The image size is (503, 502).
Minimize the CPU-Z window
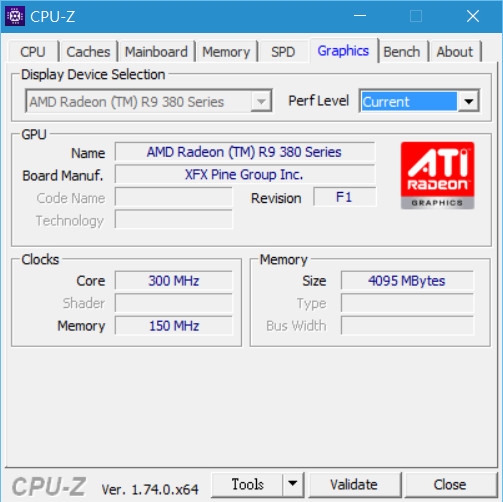click(360, 16)
